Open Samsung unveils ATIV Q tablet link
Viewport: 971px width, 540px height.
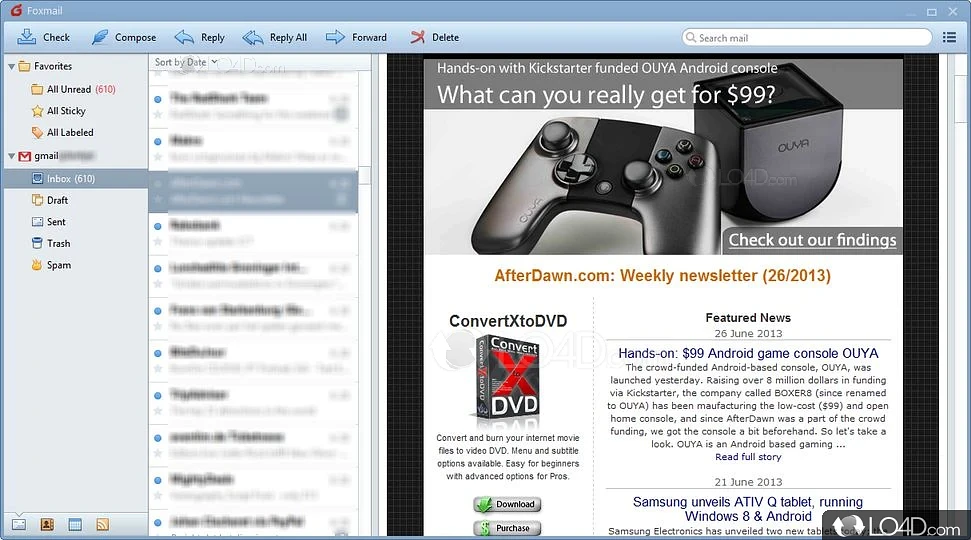pyautogui.click(x=748, y=509)
